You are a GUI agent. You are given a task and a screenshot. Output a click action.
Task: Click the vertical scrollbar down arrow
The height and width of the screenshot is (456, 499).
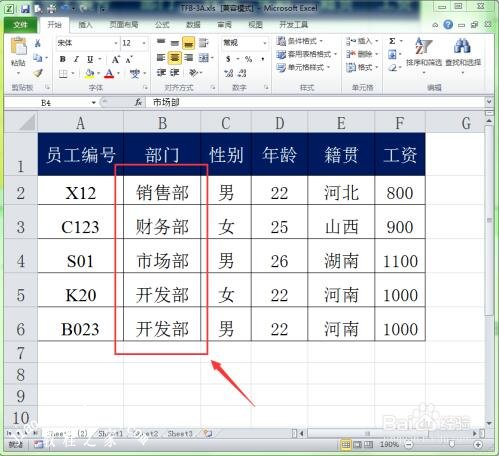coord(489,423)
